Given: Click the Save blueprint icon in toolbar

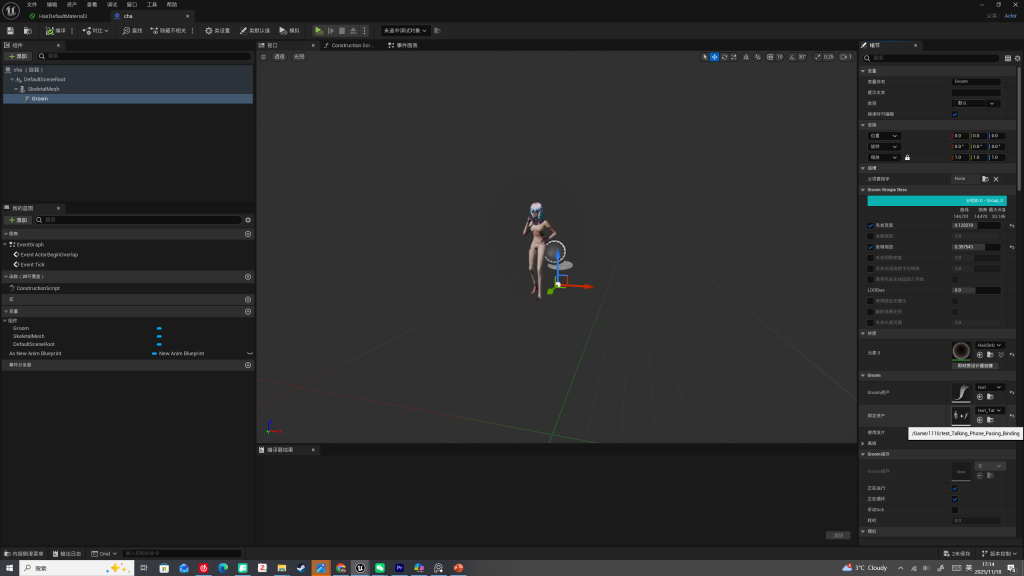Looking at the screenshot, I should click(x=10, y=31).
